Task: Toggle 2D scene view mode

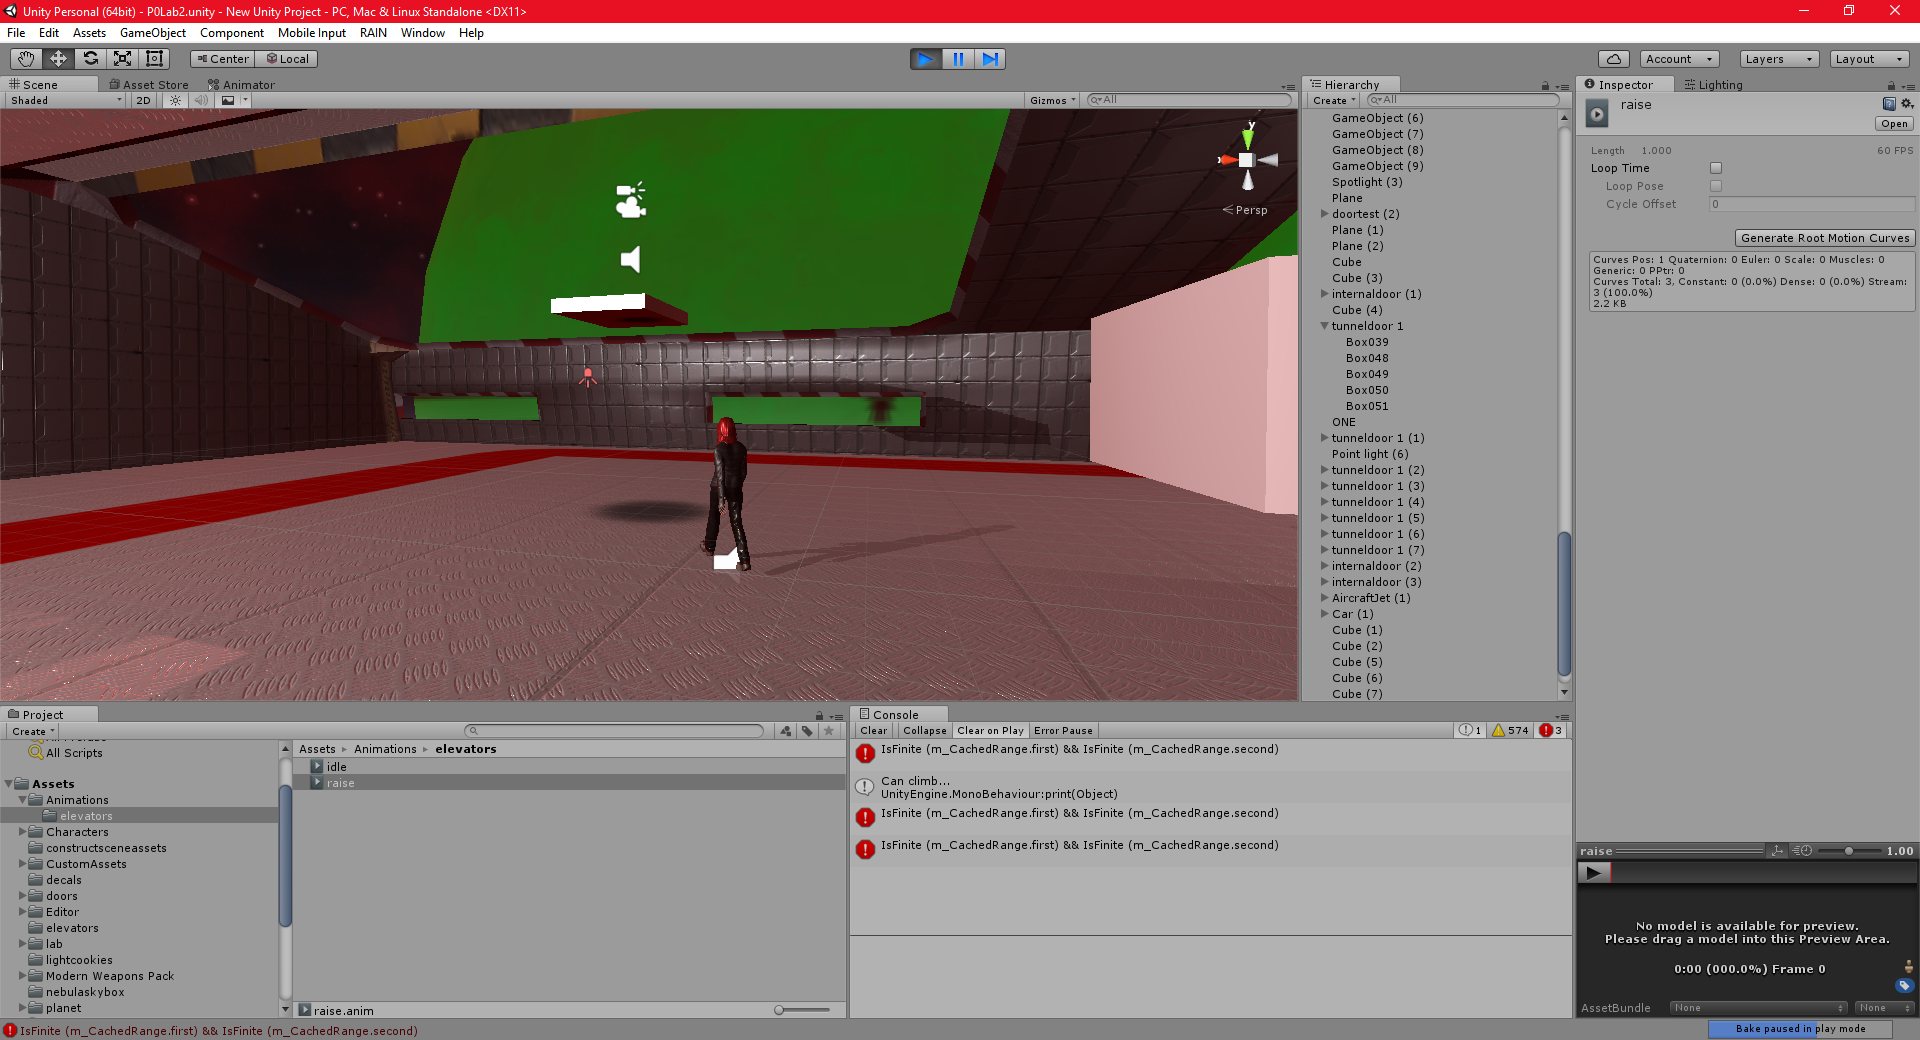Action: (144, 100)
